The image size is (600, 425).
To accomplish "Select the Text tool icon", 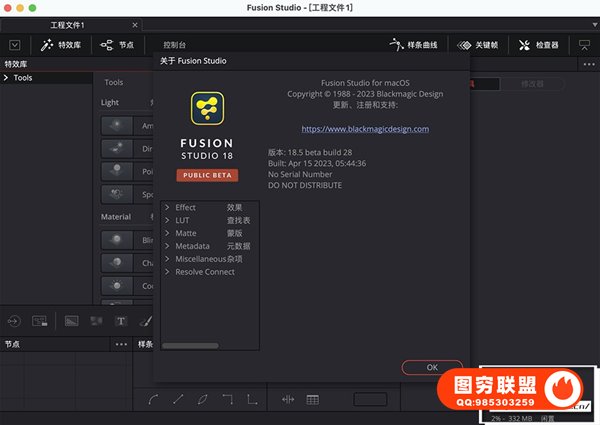I will pos(121,321).
